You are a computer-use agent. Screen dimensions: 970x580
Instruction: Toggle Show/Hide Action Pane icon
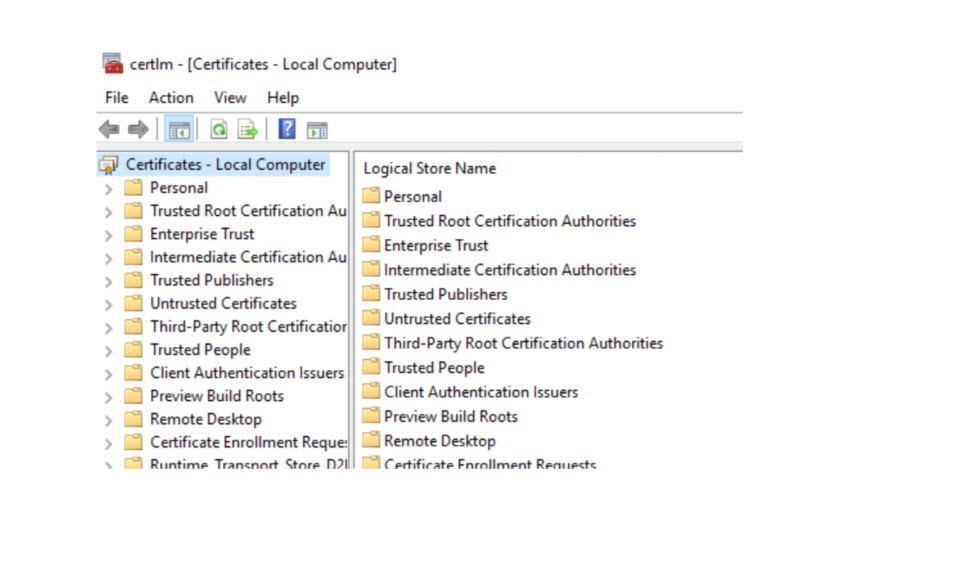point(317,129)
